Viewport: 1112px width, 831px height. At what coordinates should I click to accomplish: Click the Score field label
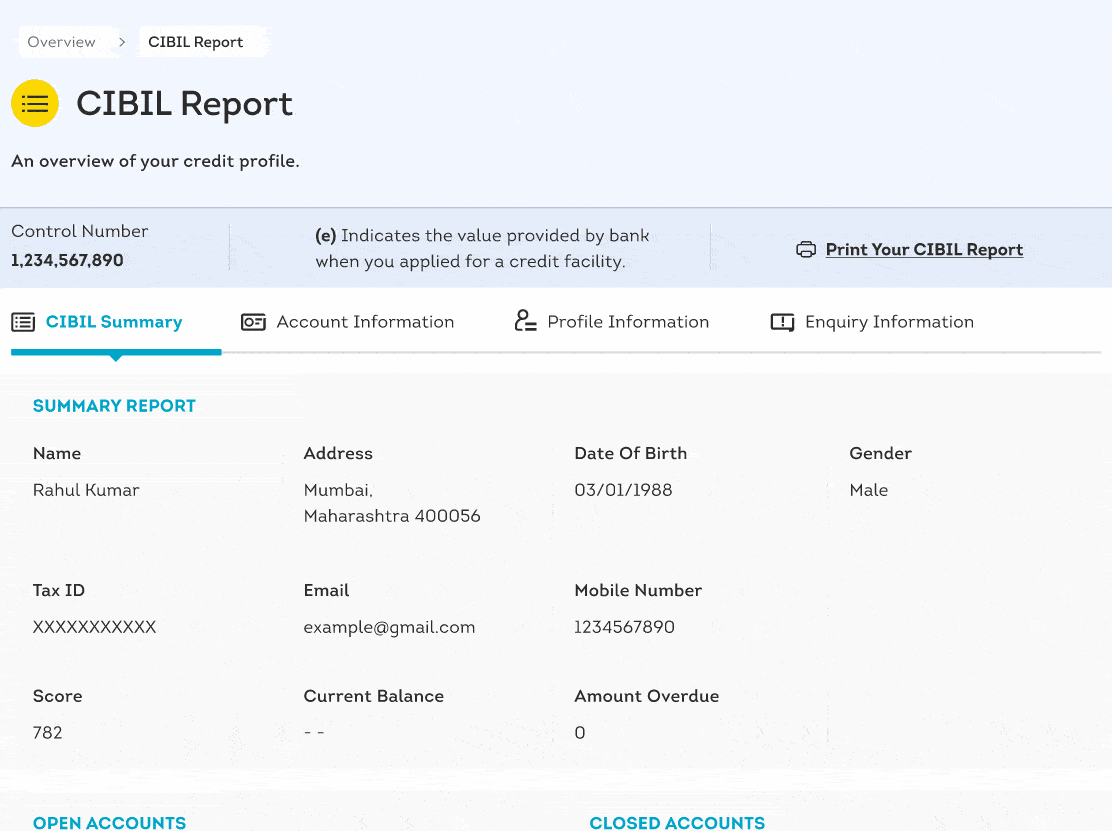57,696
